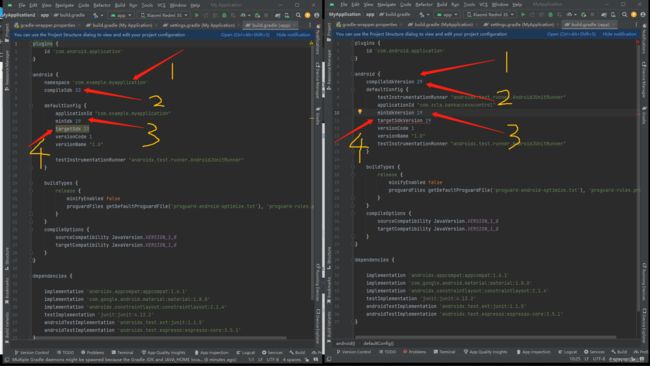Open the Build menu in the left window
Screen dimensions: 650x366
click(120, 5)
